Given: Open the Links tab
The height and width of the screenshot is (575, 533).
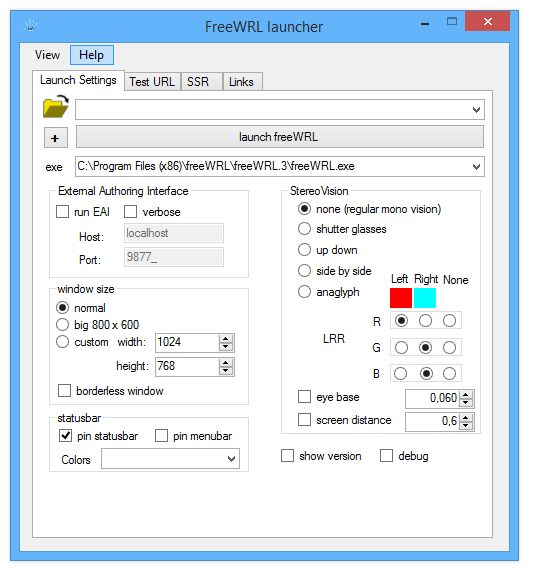Looking at the screenshot, I should (x=241, y=81).
